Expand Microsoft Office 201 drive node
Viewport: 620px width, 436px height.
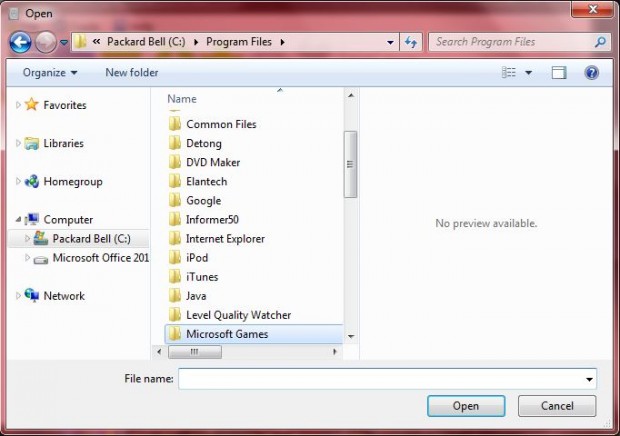(27, 258)
